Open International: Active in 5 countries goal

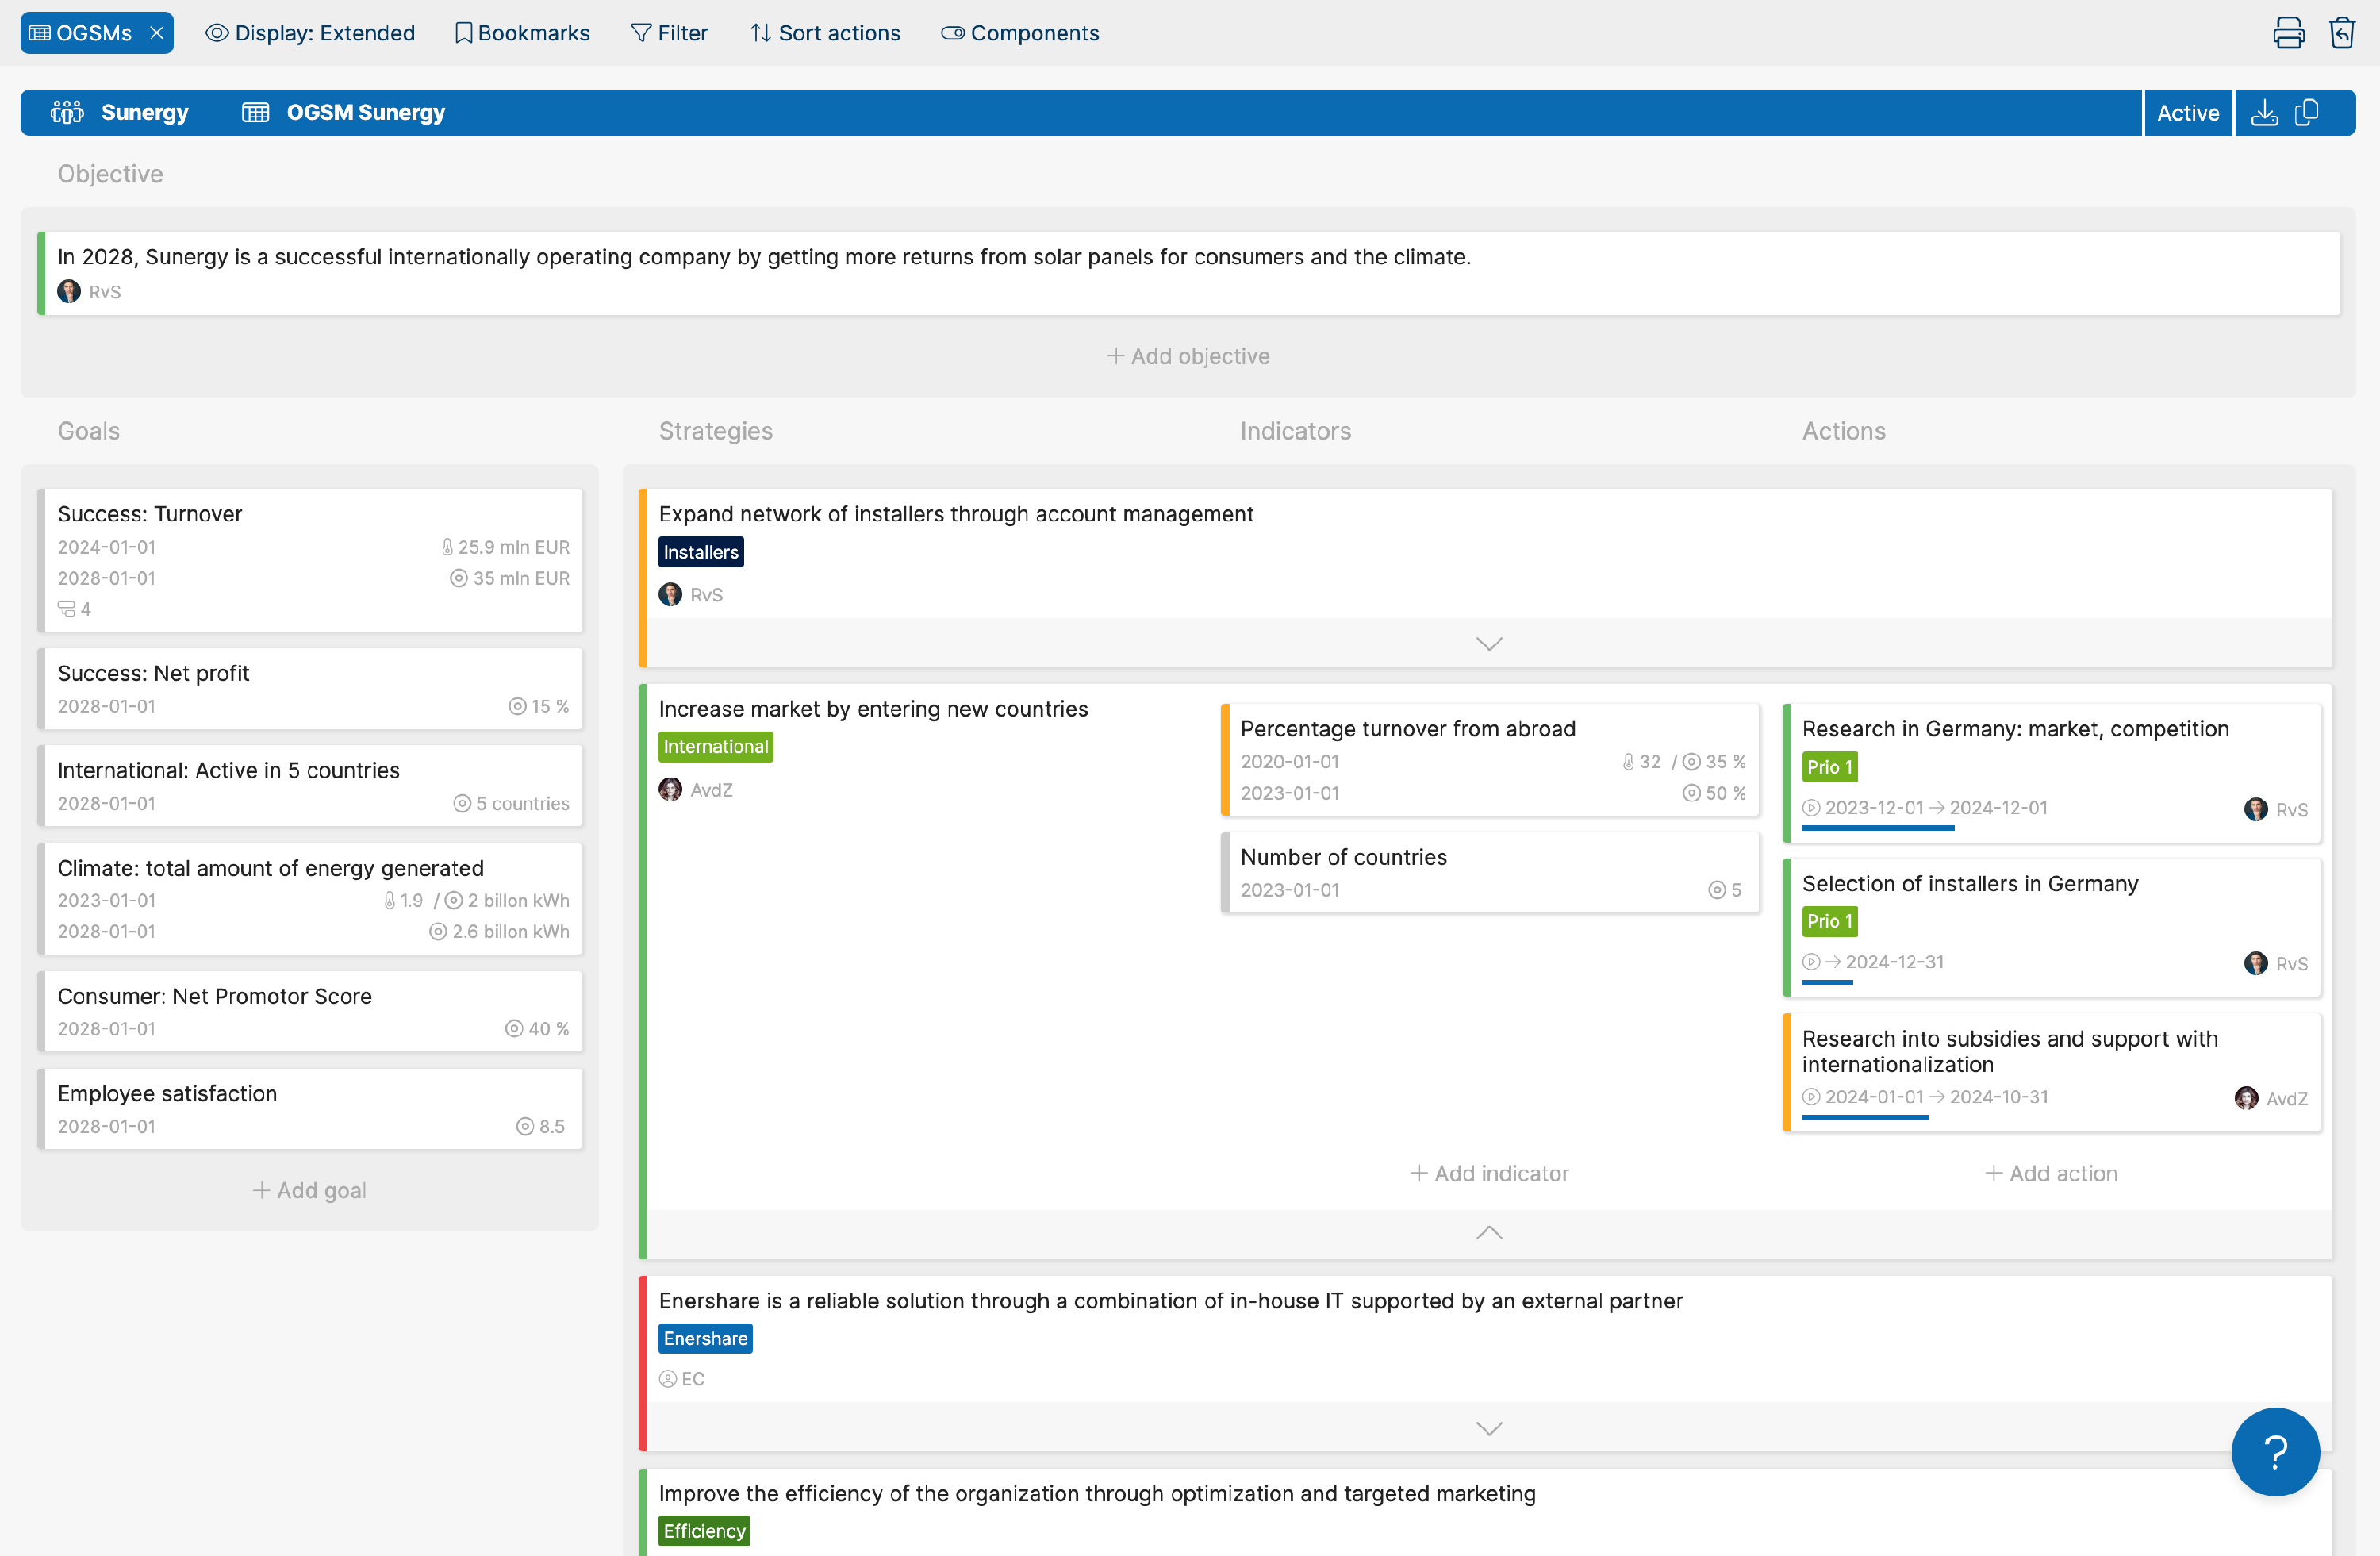point(310,786)
